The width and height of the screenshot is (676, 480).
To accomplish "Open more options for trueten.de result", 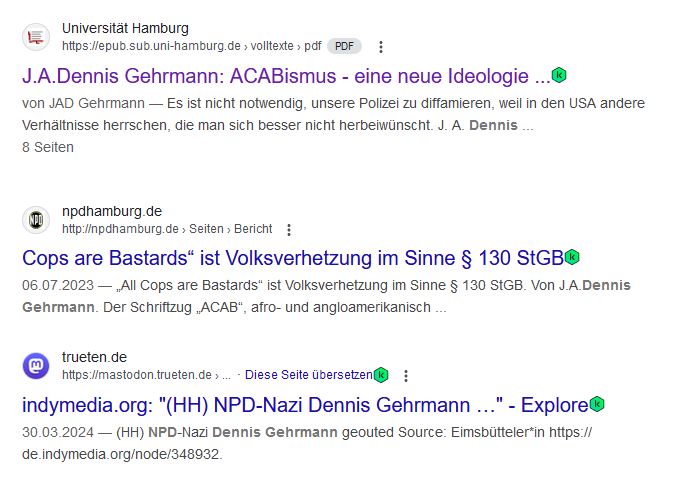I will click(x=406, y=375).
